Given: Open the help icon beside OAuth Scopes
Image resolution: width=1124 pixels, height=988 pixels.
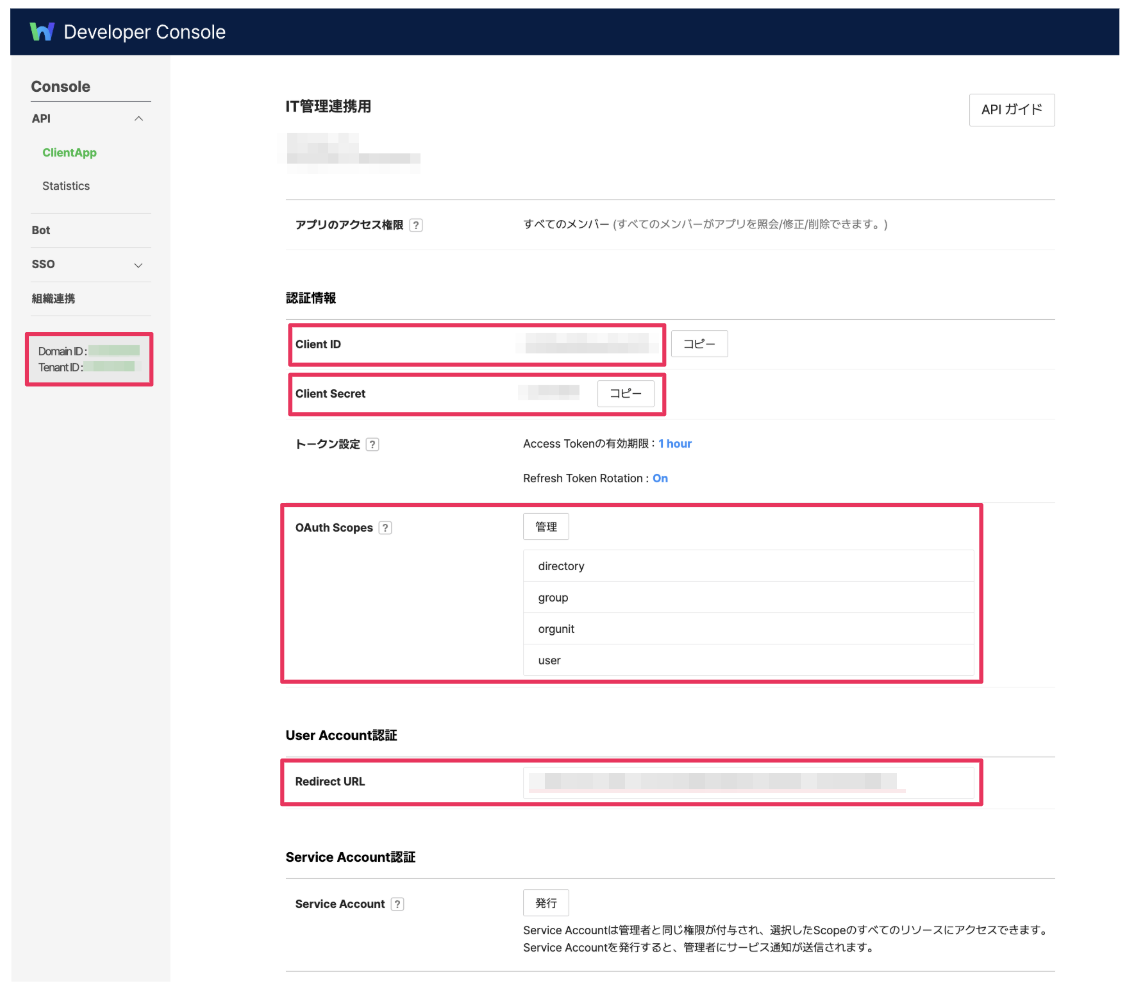Looking at the screenshot, I should tap(385, 528).
